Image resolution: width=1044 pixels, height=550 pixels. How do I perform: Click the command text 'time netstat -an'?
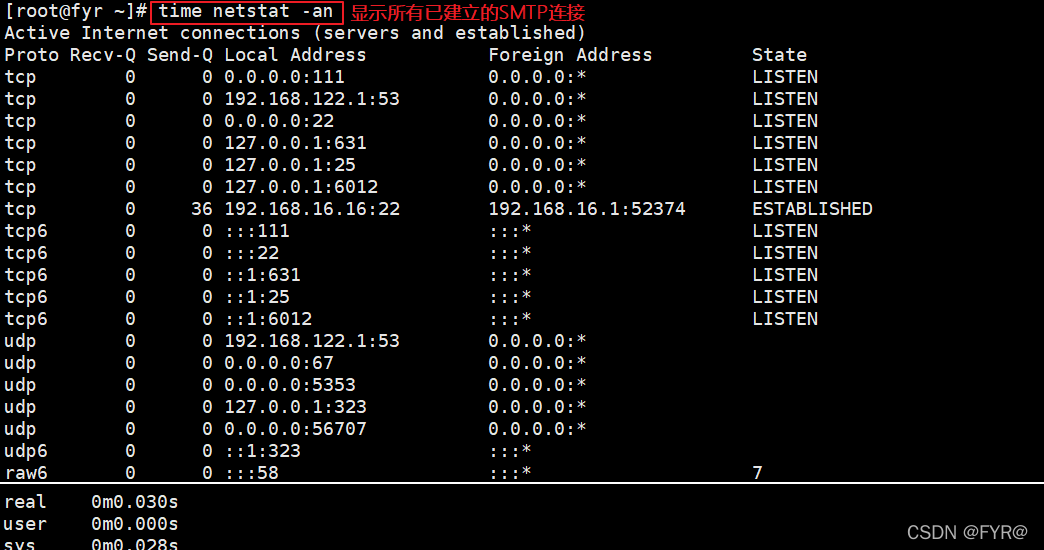coord(246,11)
